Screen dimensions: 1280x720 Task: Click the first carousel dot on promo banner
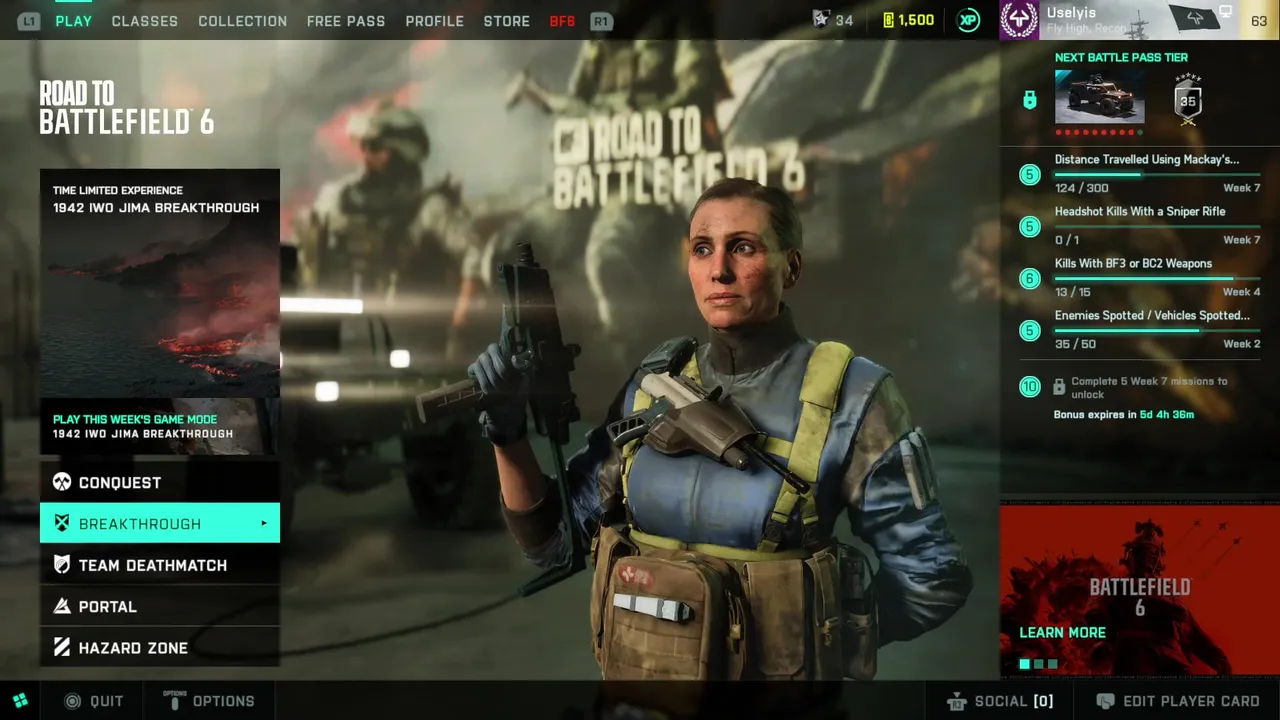(1024, 664)
